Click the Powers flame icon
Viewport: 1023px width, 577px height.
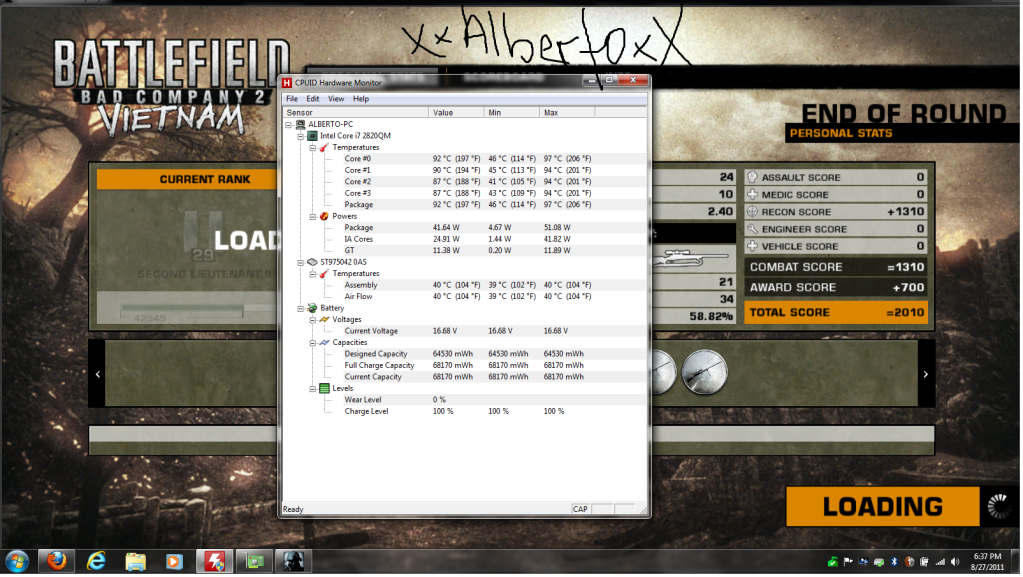324,216
